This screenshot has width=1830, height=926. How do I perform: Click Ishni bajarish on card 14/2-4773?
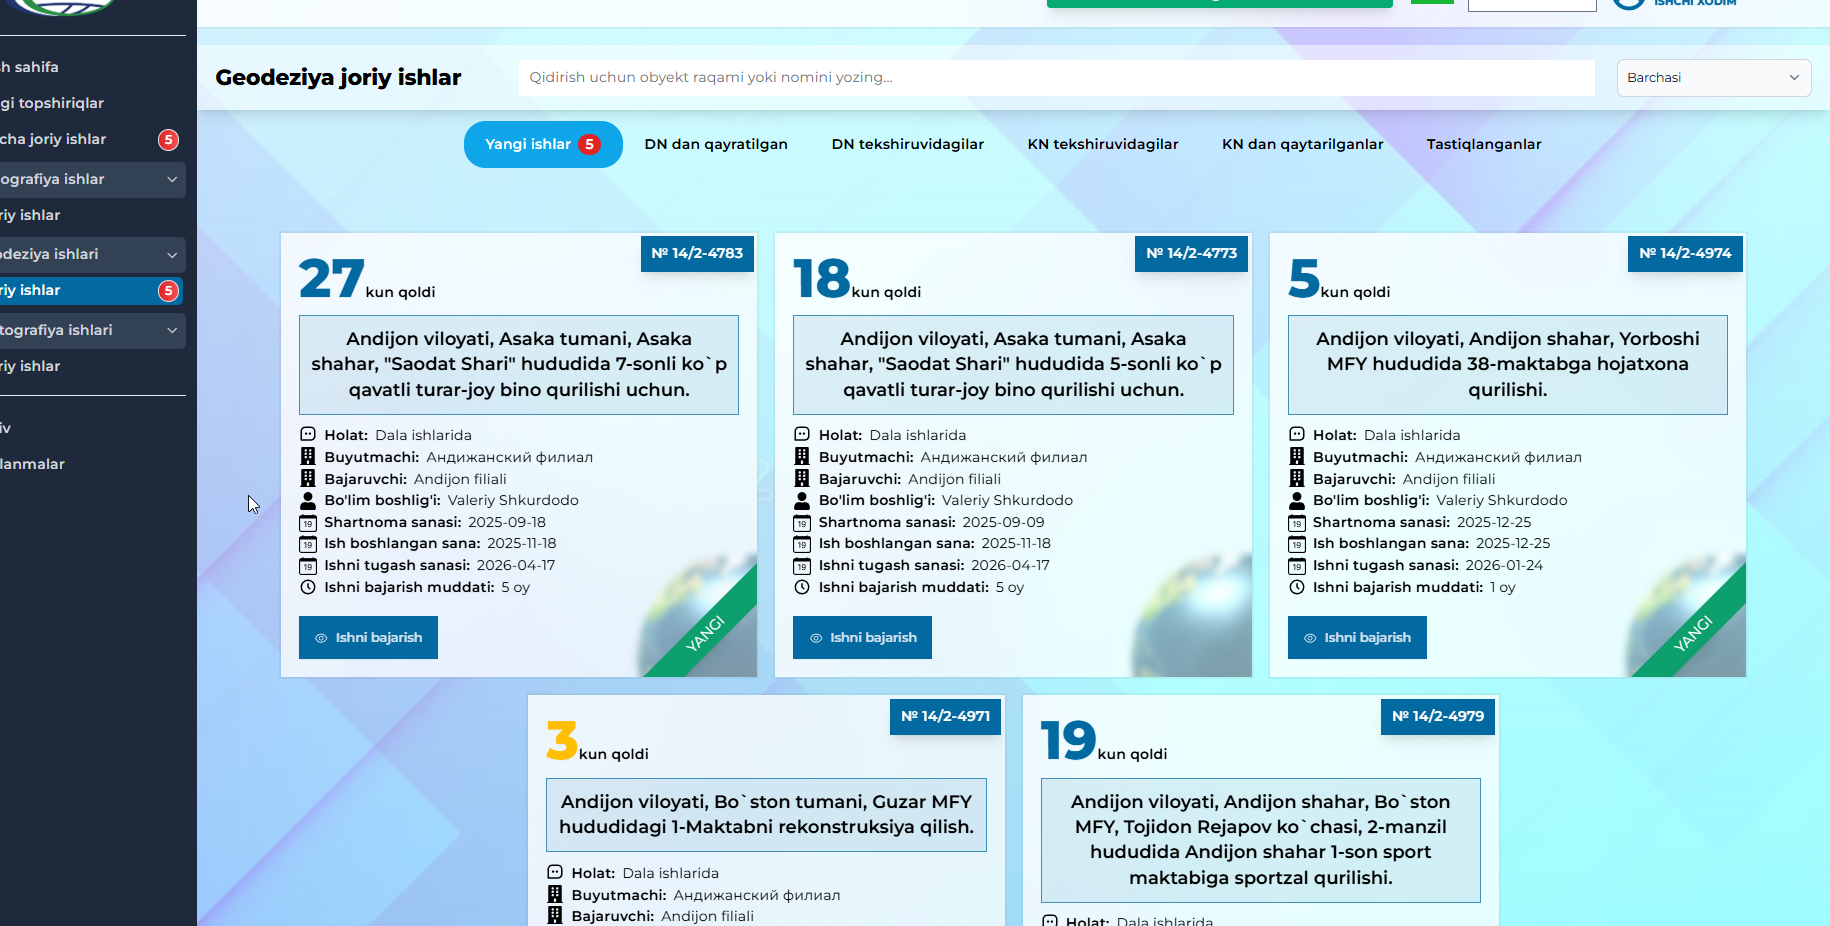coord(862,638)
